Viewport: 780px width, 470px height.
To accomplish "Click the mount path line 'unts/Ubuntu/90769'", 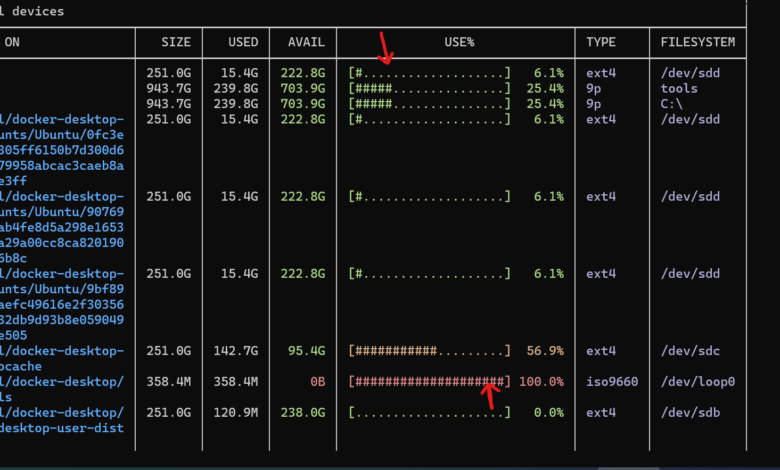I will (x=62, y=212).
